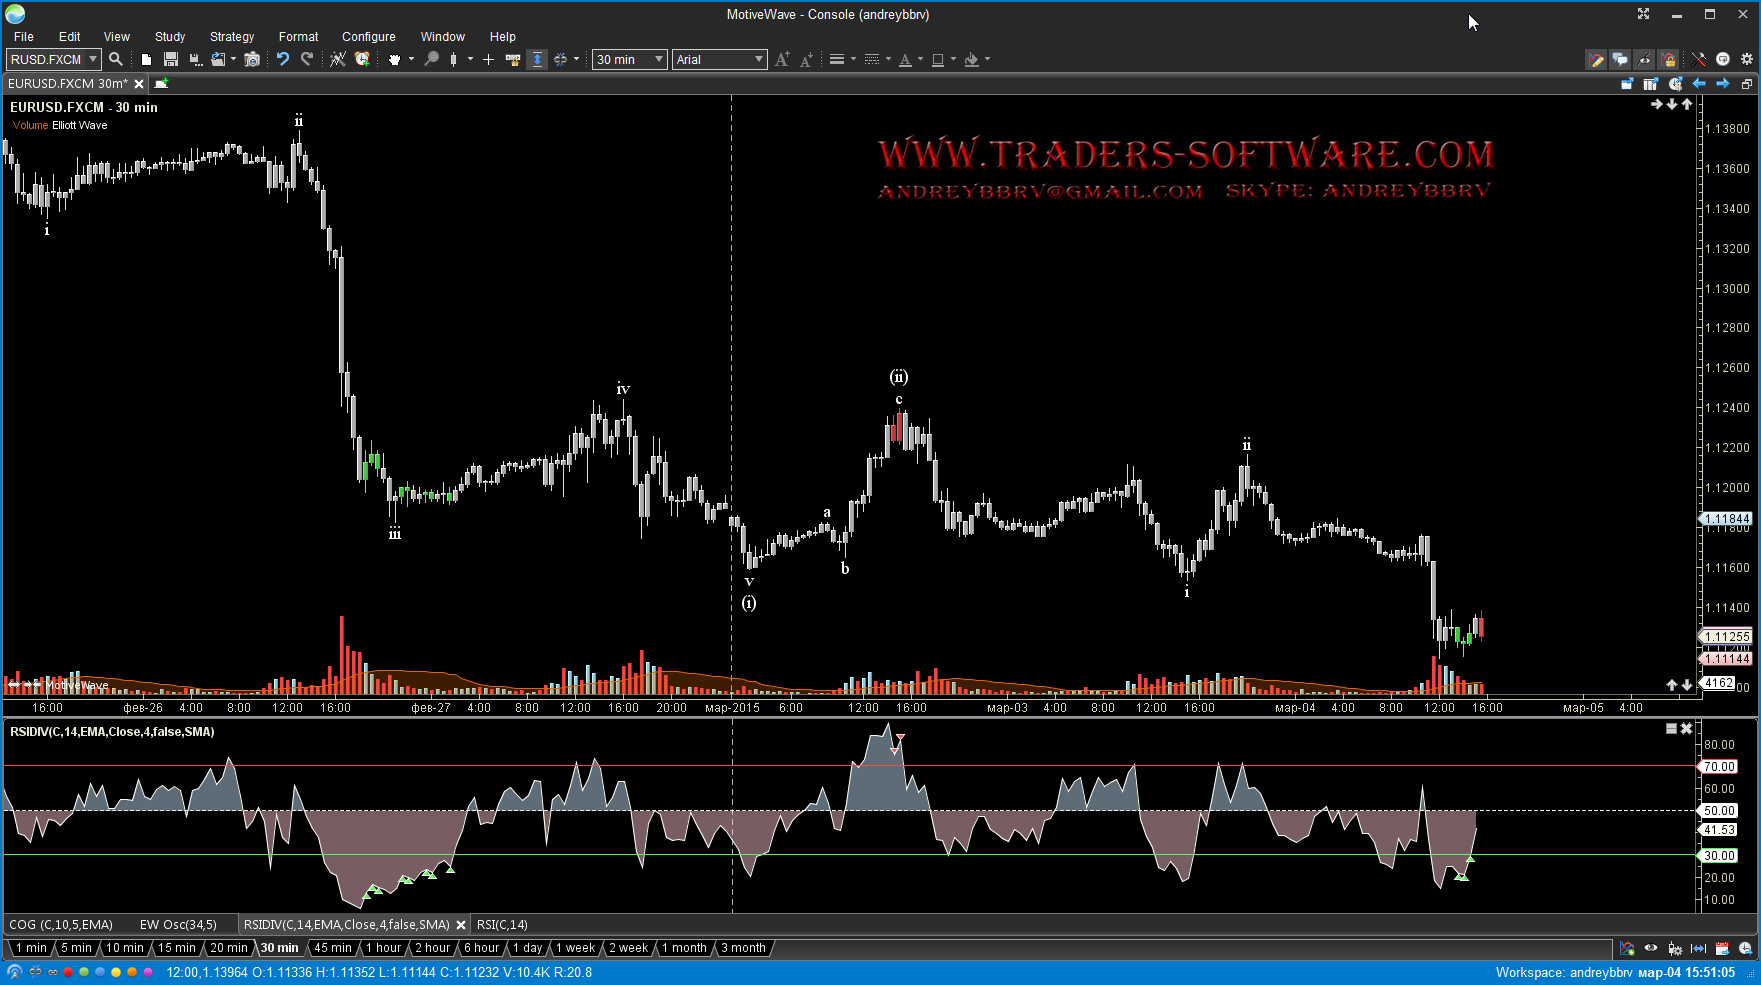Switch to the 1 day timeframe
The width and height of the screenshot is (1761, 985).
(527, 948)
